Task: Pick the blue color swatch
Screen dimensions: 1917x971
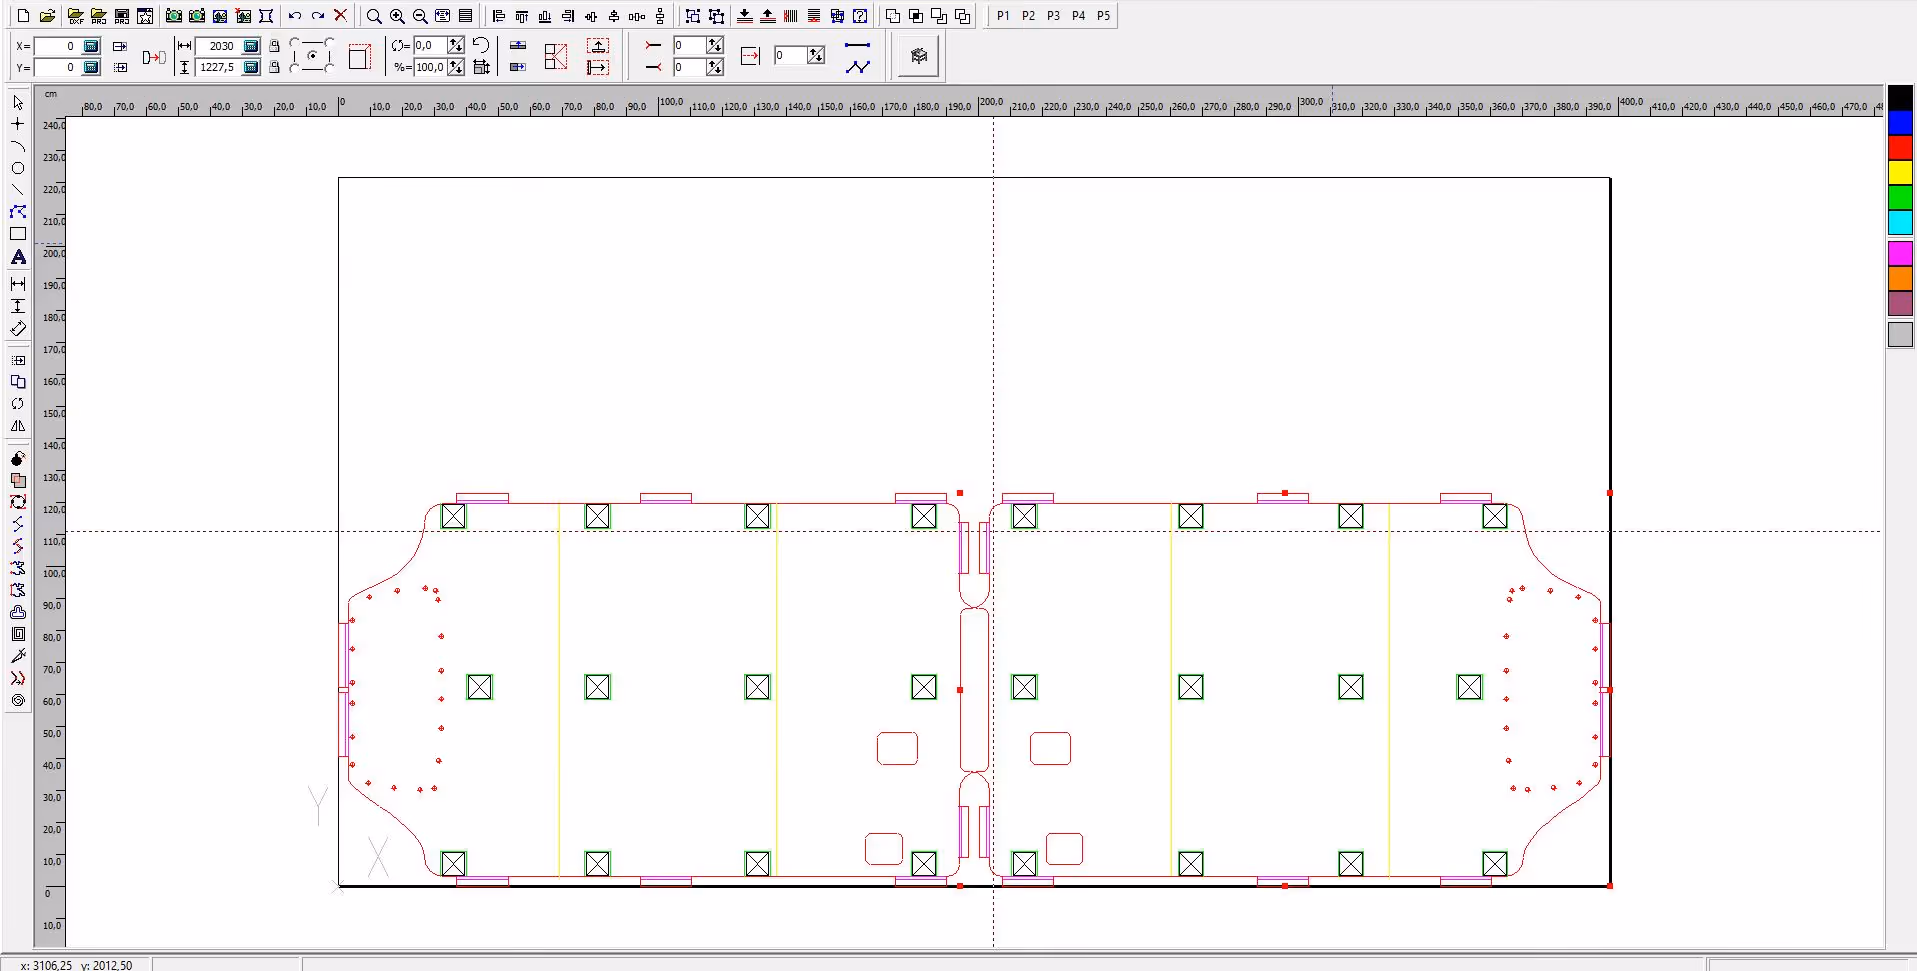Action: click(1900, 123)
